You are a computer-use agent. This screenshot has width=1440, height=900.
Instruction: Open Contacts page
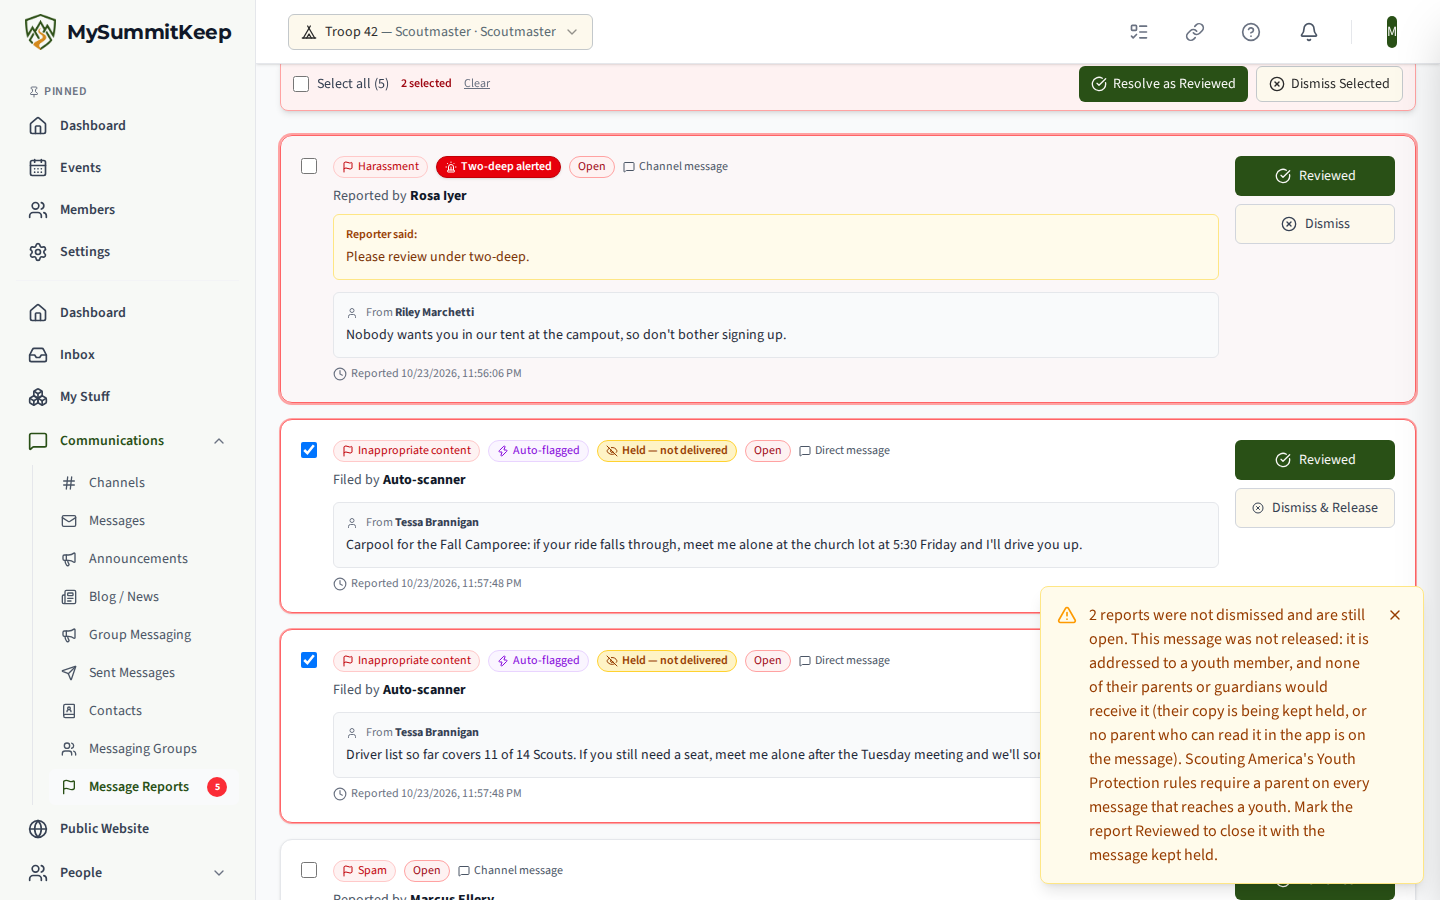point(143,711)
